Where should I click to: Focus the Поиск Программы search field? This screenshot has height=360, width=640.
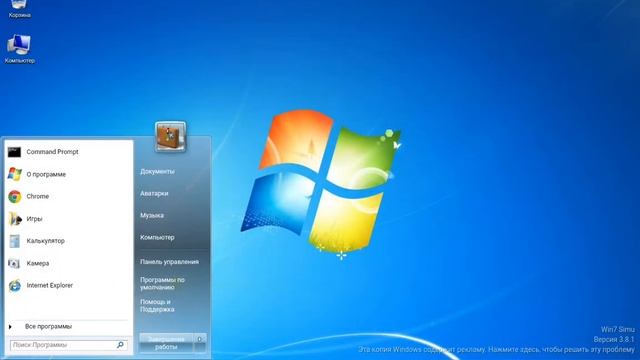coord(69,345)
